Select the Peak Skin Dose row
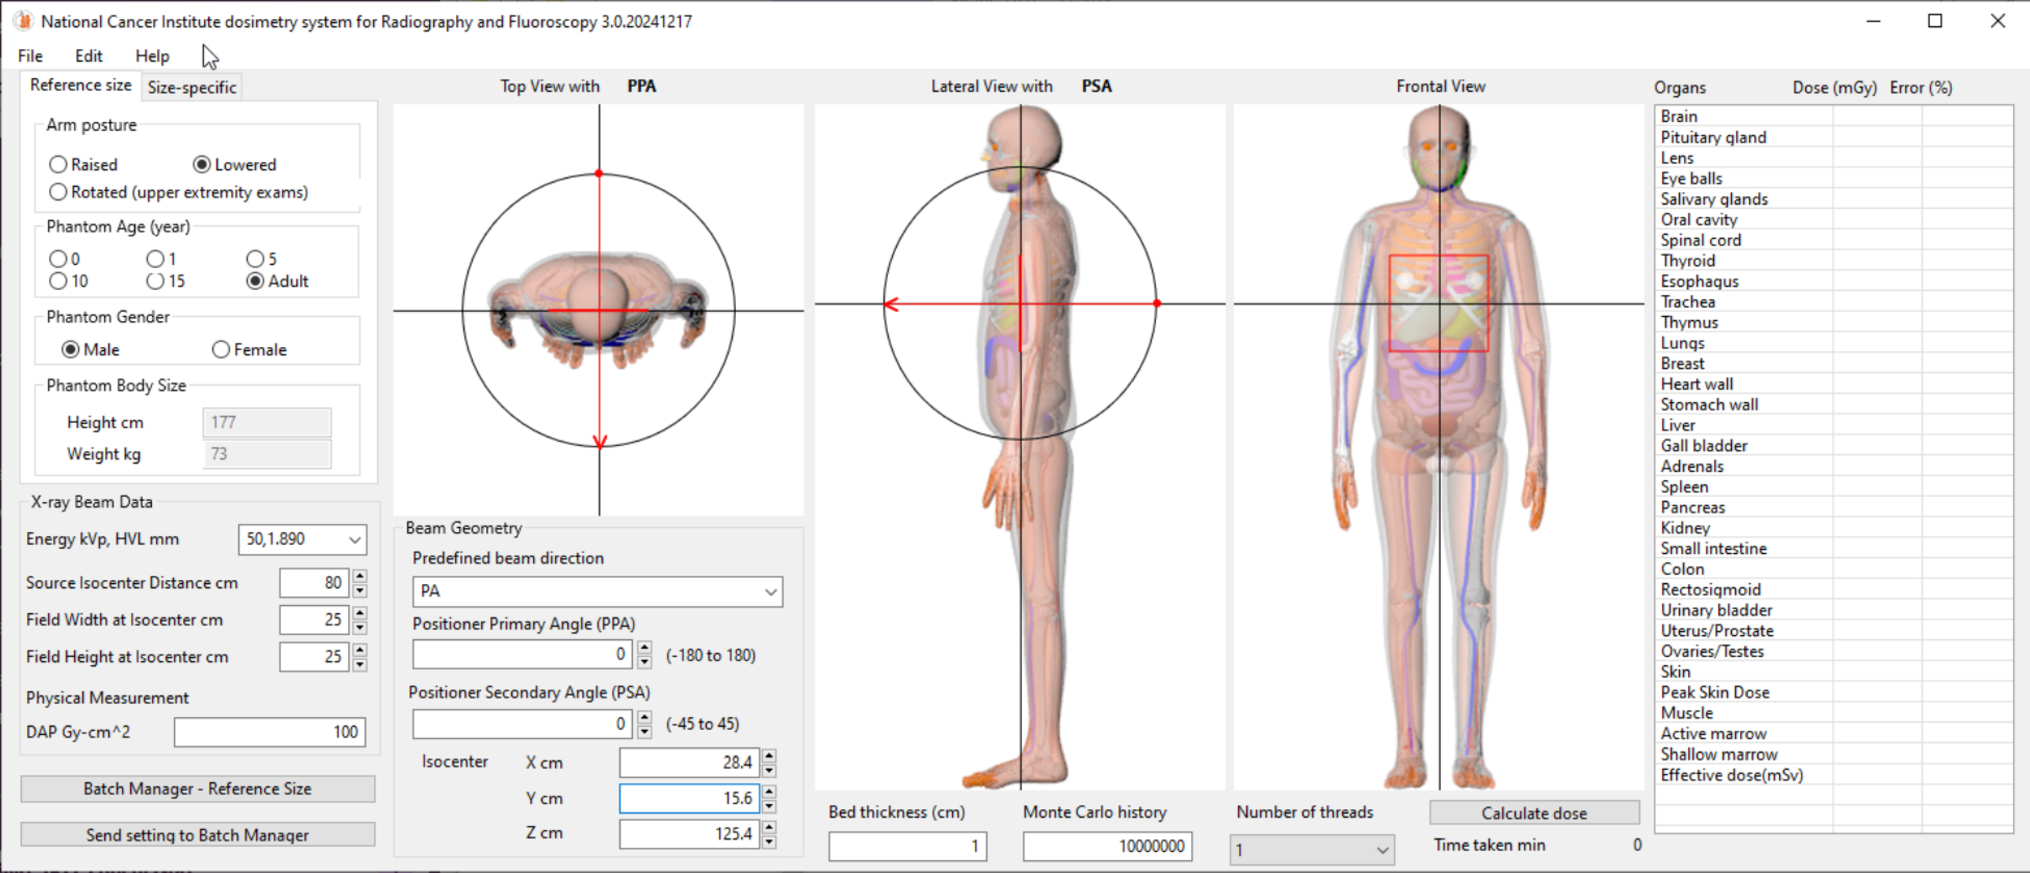The image size is (2030, 873). coord(1834,692)
